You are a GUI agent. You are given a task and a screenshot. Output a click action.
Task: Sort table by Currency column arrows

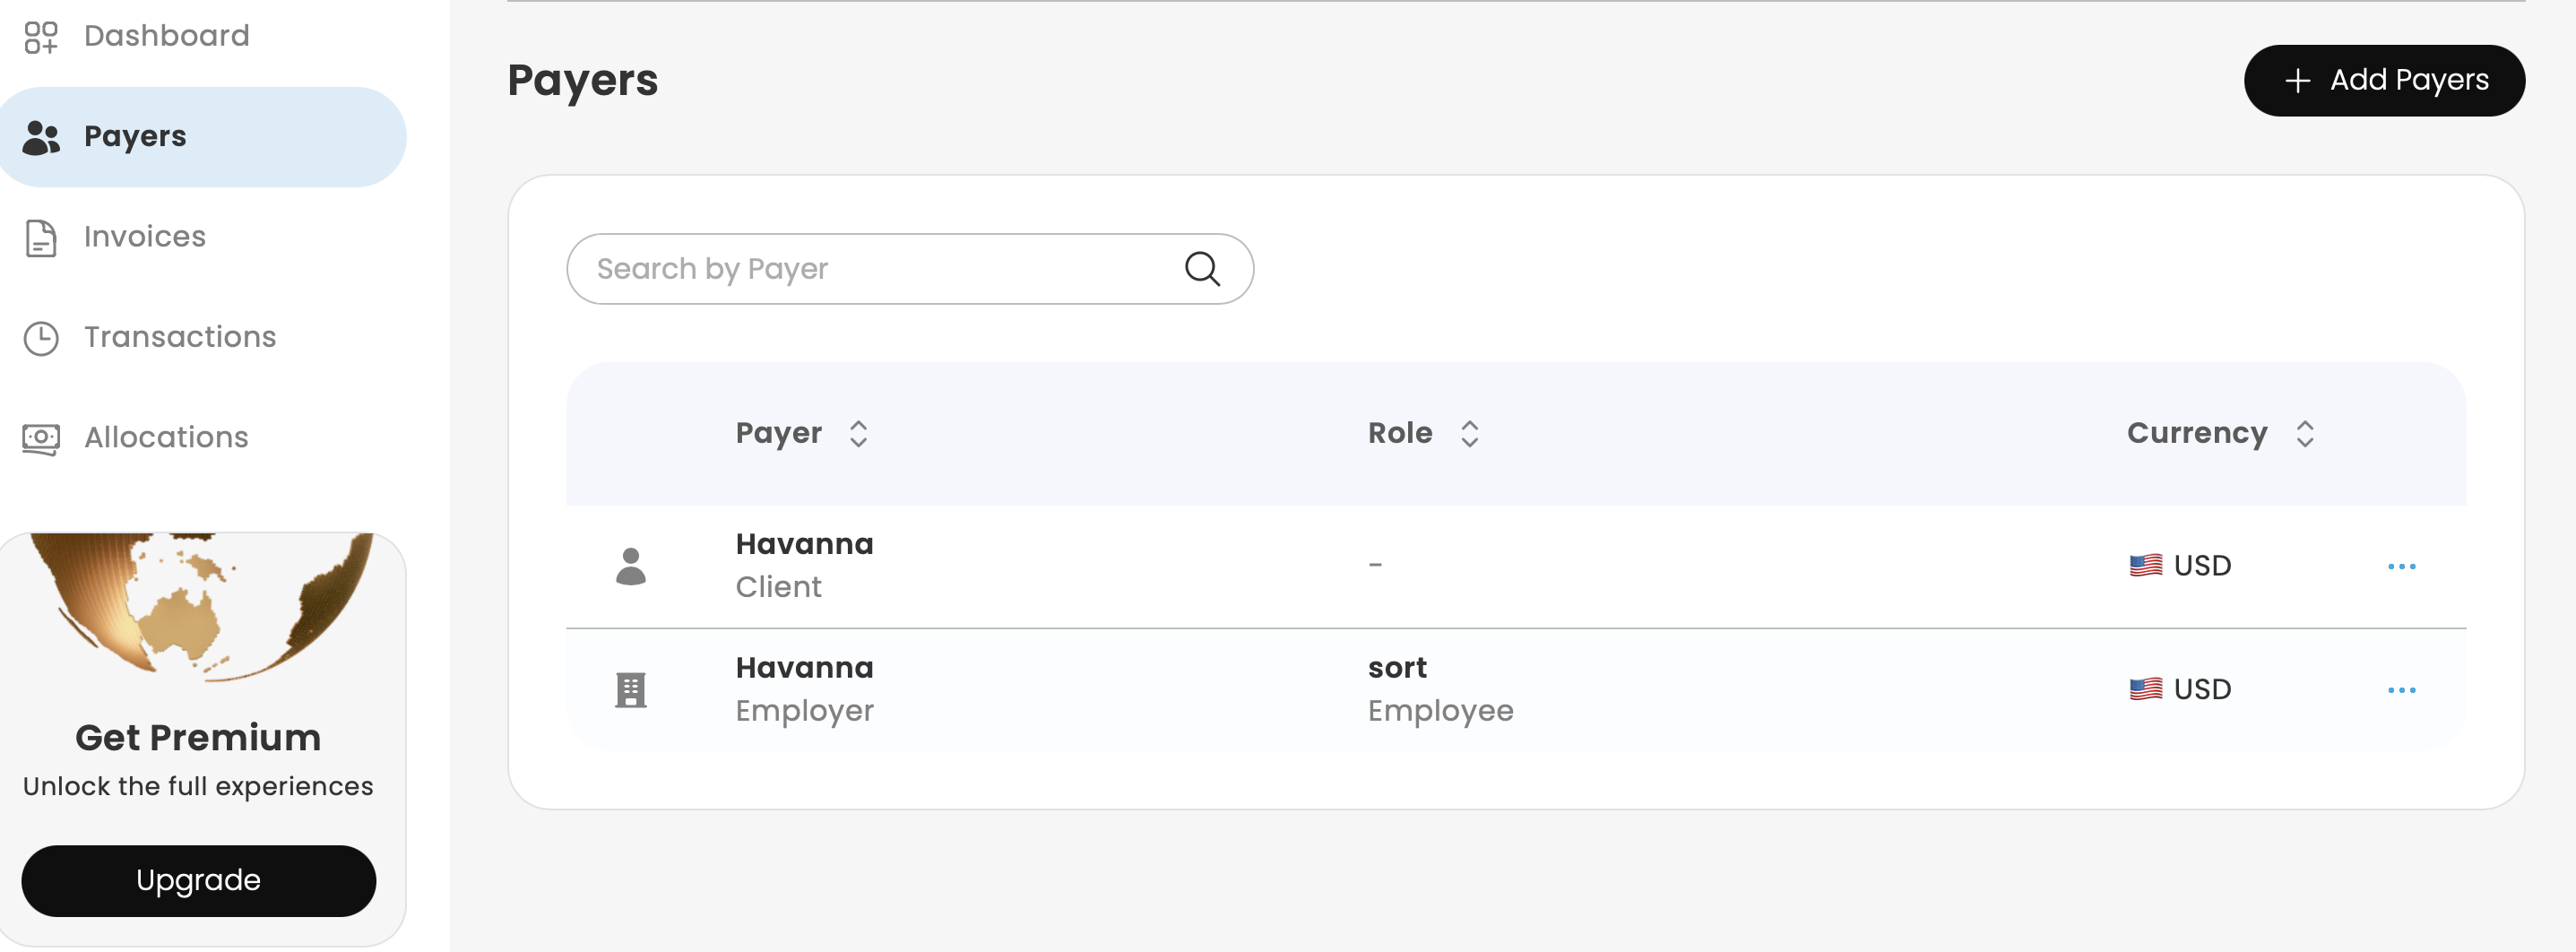[x=2304, y=434]
